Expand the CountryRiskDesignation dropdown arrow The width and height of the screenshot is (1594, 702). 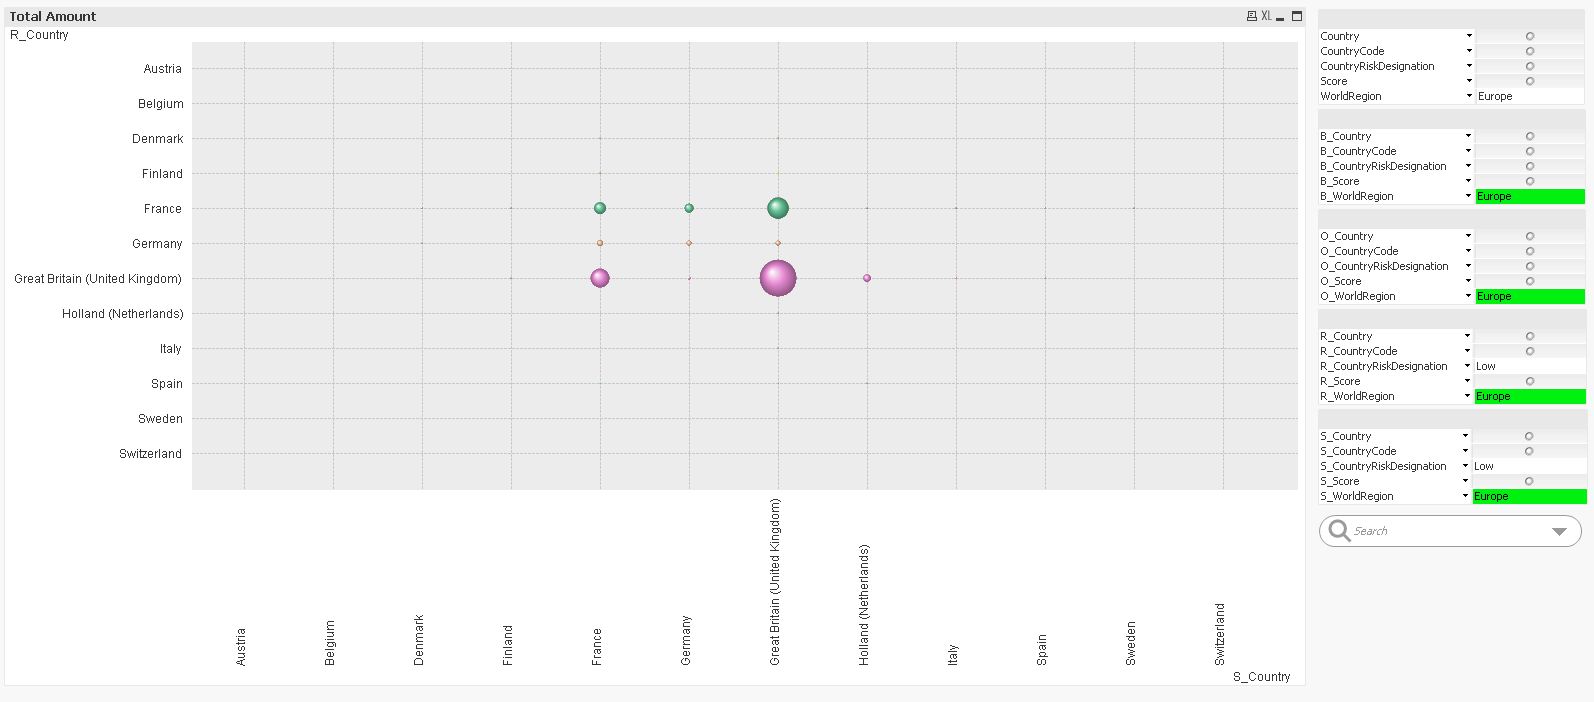1469,66
